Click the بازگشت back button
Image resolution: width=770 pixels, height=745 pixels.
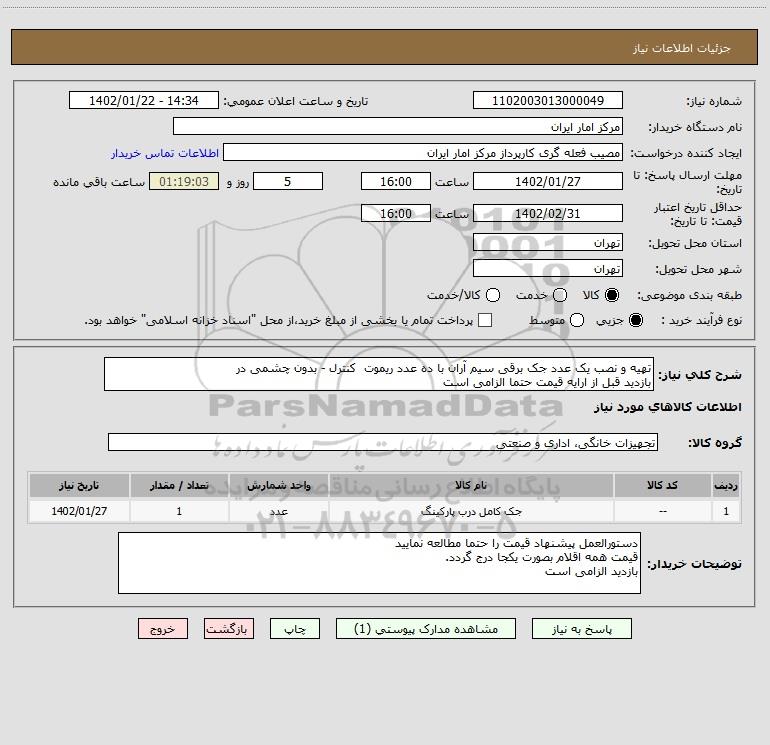click(x=229, y=629)
